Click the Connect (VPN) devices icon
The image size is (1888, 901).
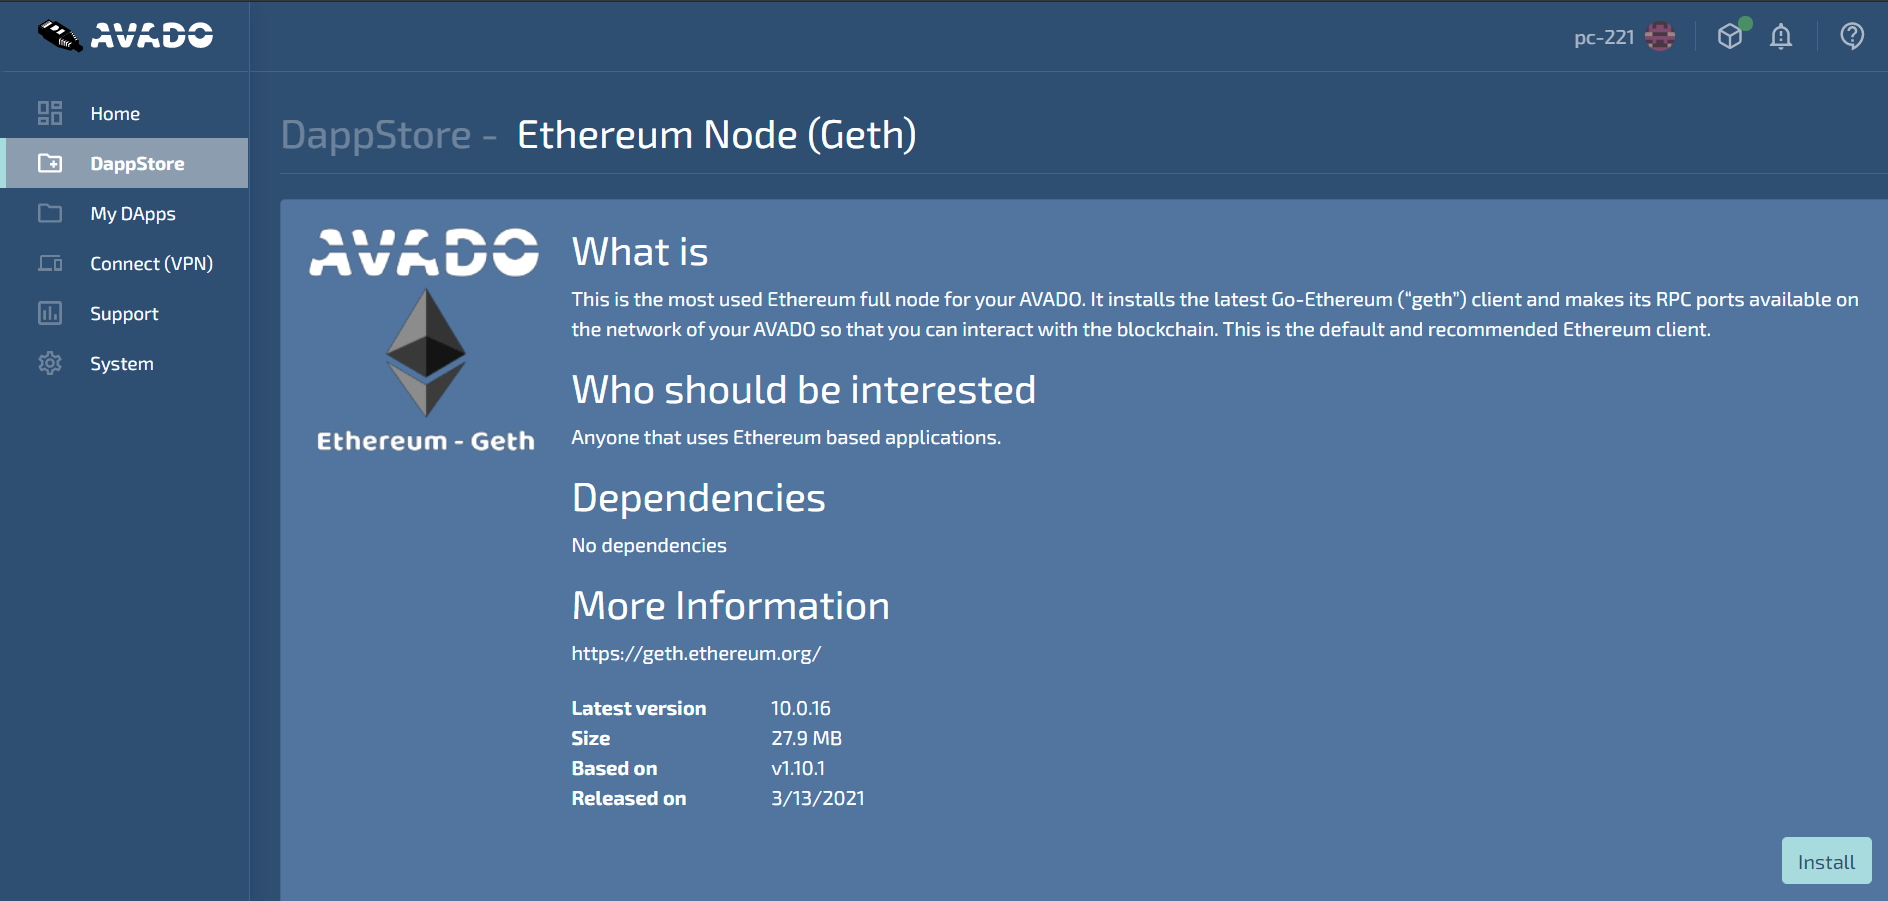point(50,263)
